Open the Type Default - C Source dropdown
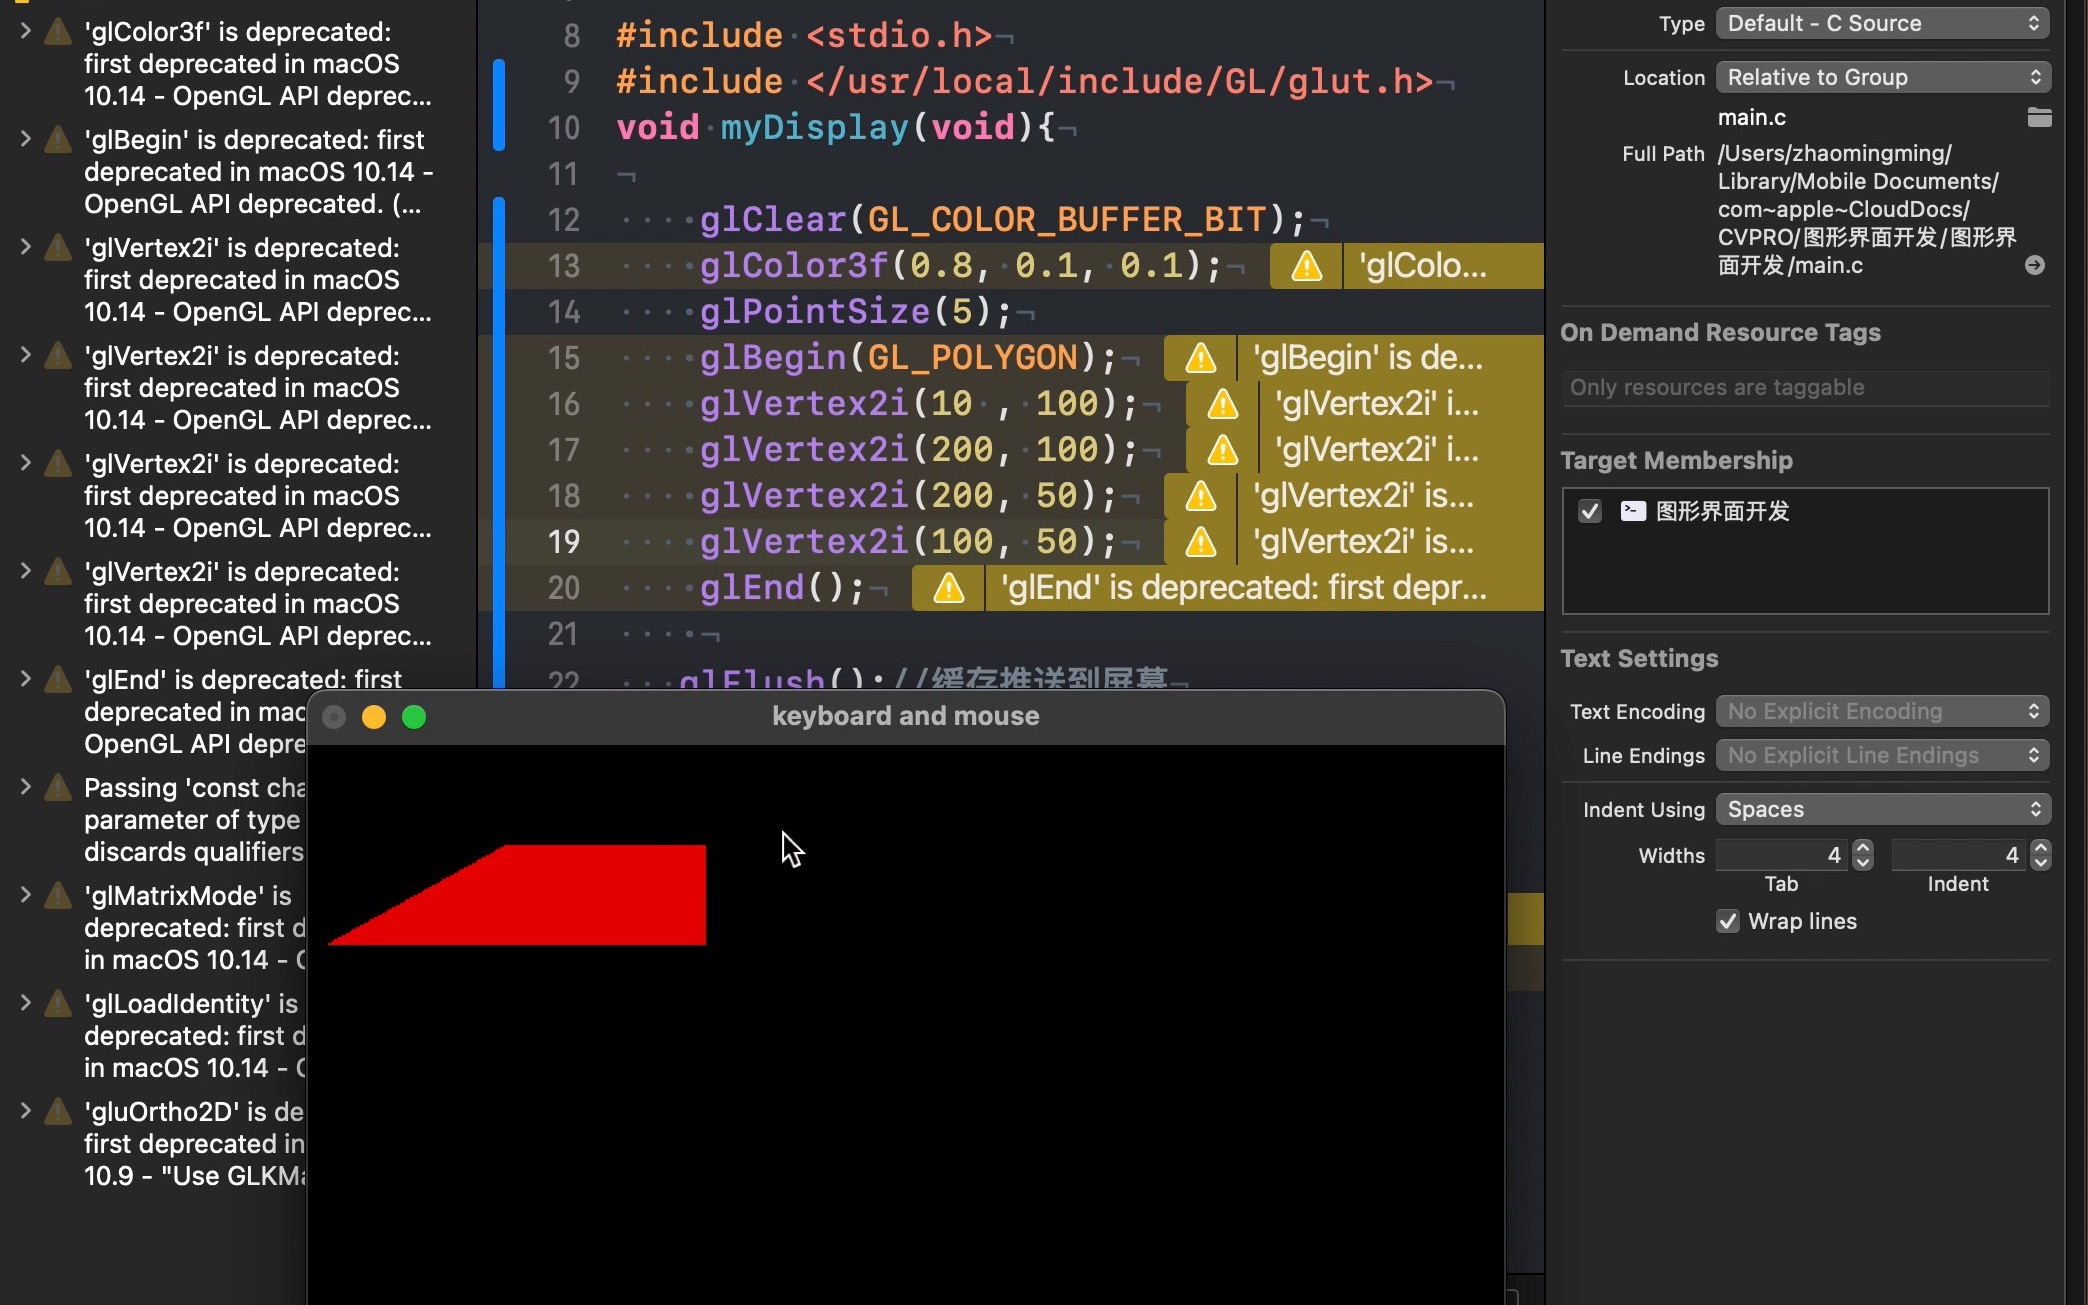The height and width of the screenshot is (1305, 2088). 1882,23
